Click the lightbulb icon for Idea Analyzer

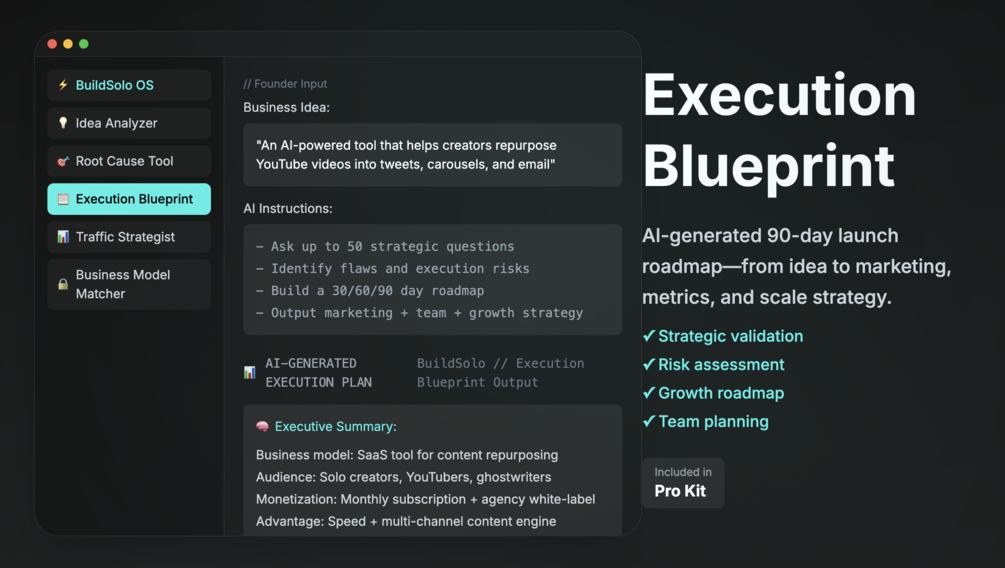point(63,123)
